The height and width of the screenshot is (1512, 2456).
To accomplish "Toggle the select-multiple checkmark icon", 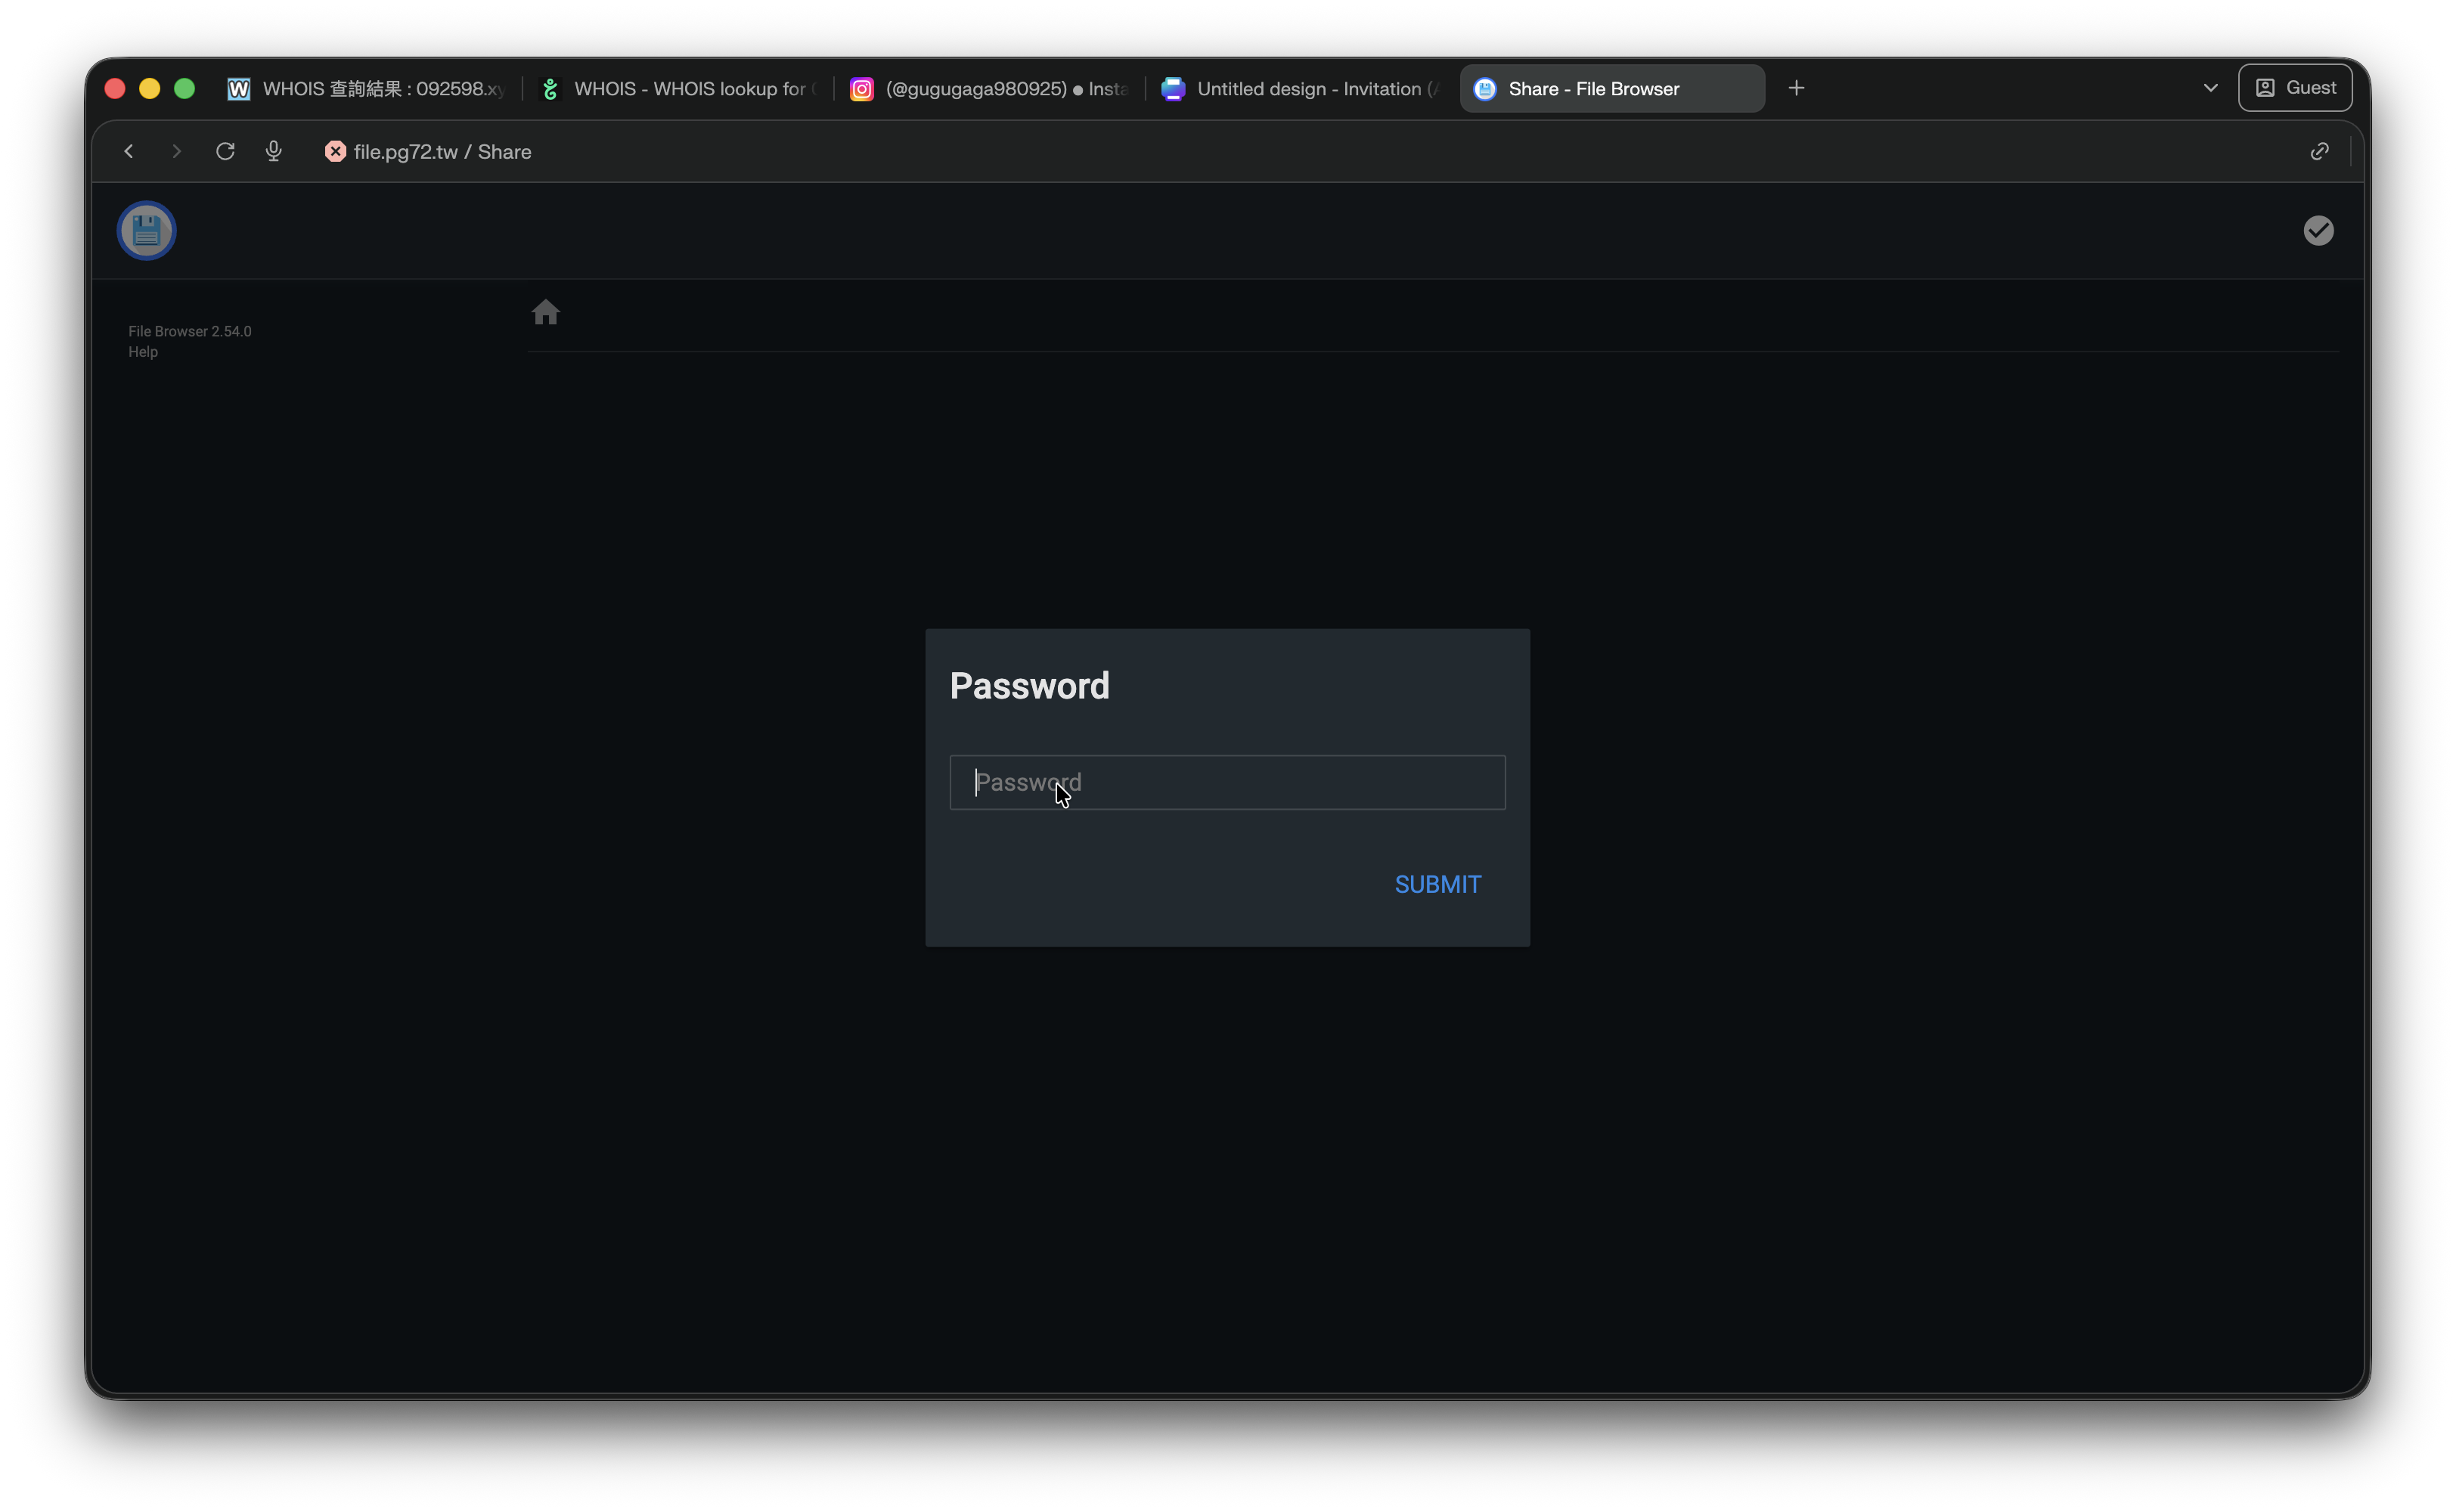I will pyautogui.click(x=2318, y=231).
